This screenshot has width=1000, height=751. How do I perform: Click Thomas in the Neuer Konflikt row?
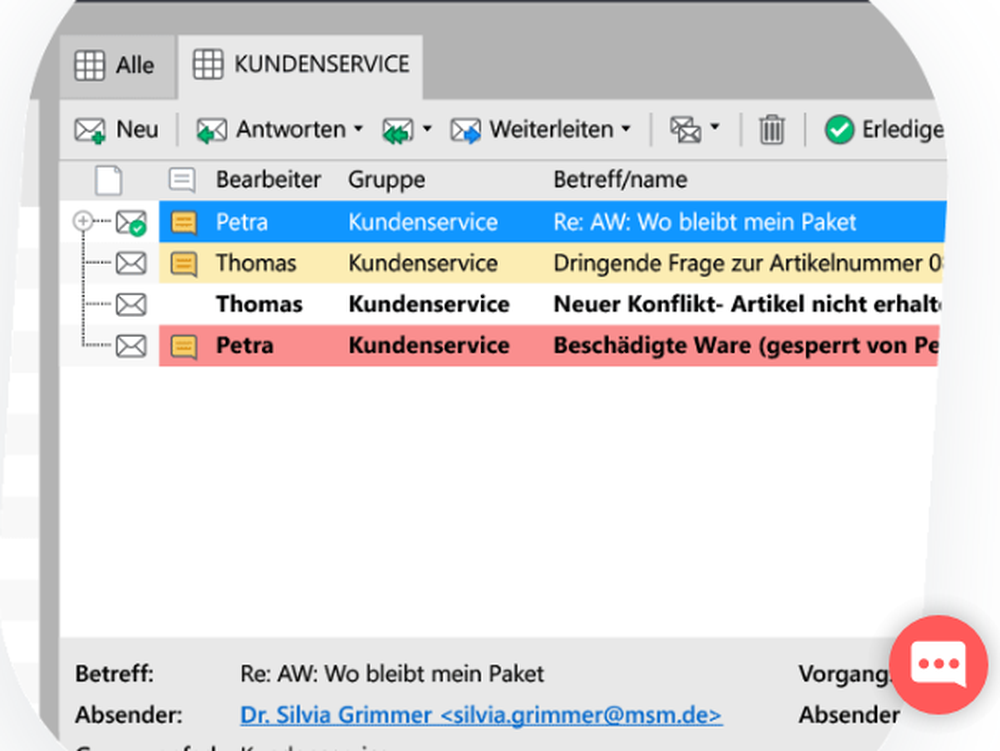coord(259,304)
